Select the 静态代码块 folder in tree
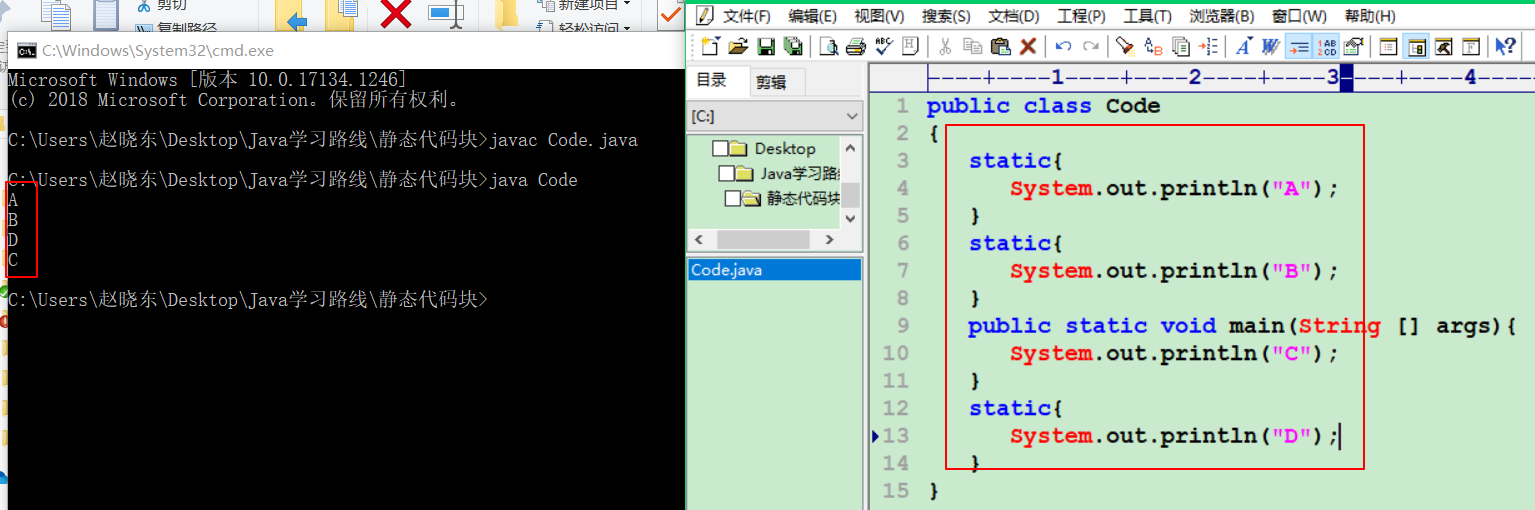This screenshot has width=1535, height=510. click(x=804, y=198)
